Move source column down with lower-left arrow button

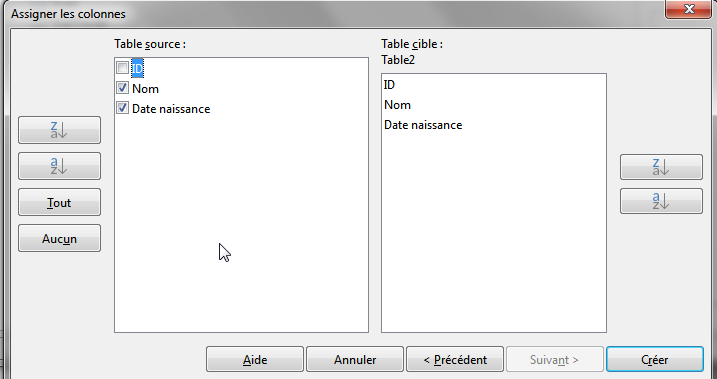59,166
